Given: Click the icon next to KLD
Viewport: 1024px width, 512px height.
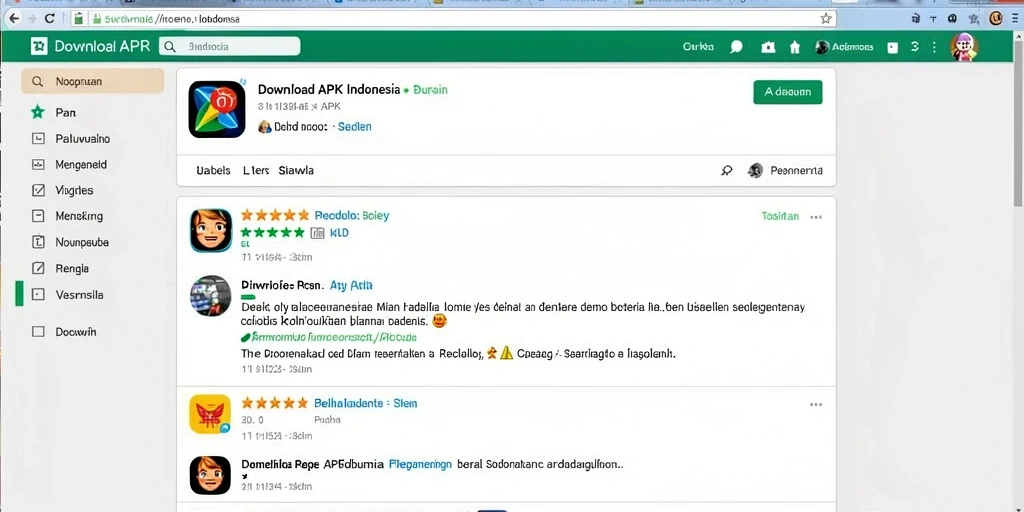Looking at the screenshot, I should (317, 232).
